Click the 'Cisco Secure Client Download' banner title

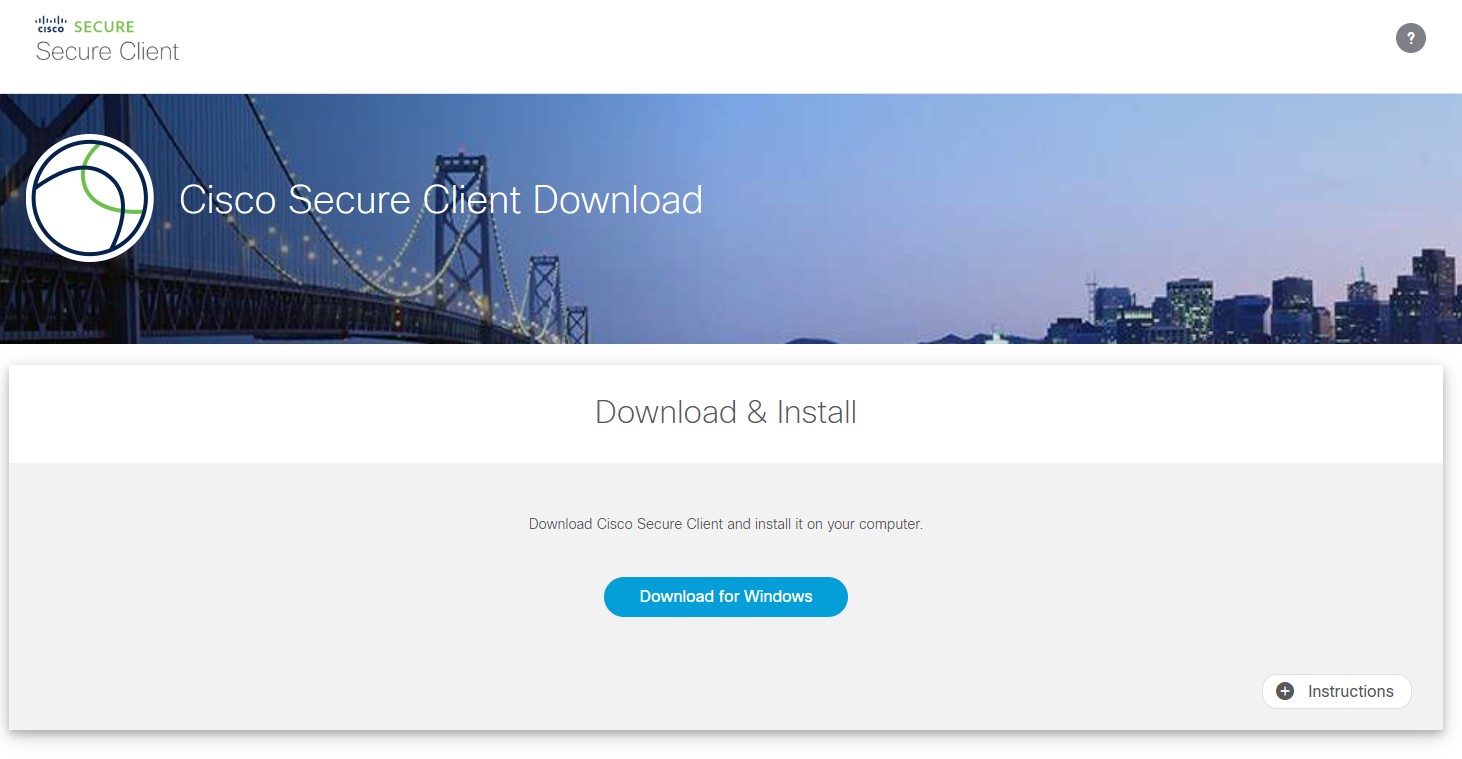click(x=440, y=200)
